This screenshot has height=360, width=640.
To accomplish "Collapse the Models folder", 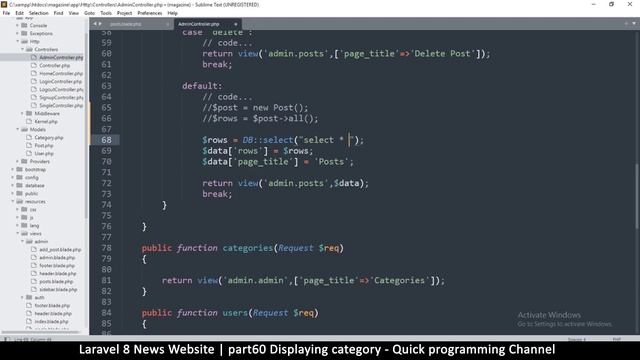I will 18,129.
